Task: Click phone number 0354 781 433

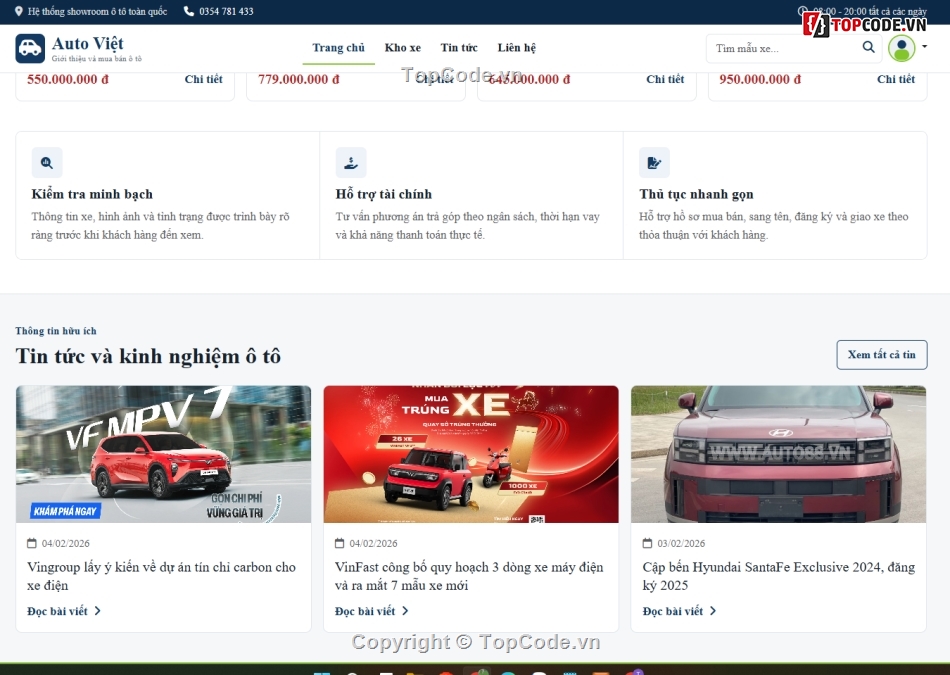Action: 227,12
